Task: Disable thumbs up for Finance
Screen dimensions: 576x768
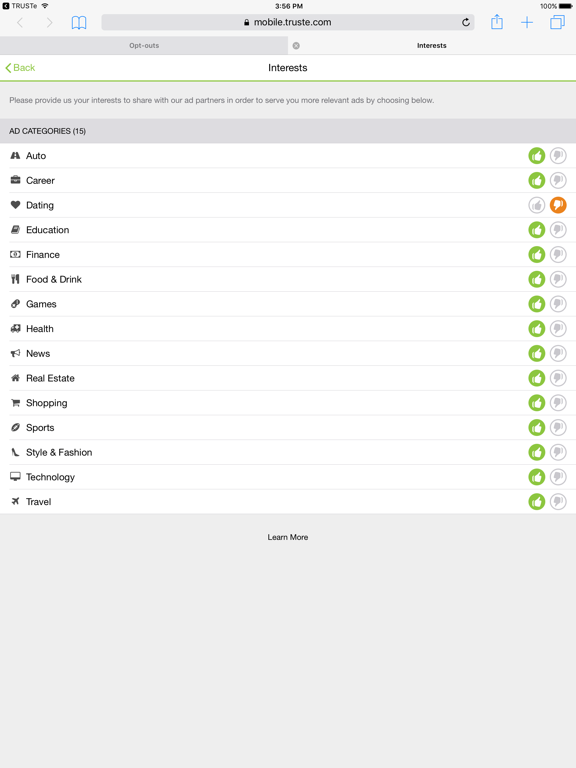Action: [536, 255]
